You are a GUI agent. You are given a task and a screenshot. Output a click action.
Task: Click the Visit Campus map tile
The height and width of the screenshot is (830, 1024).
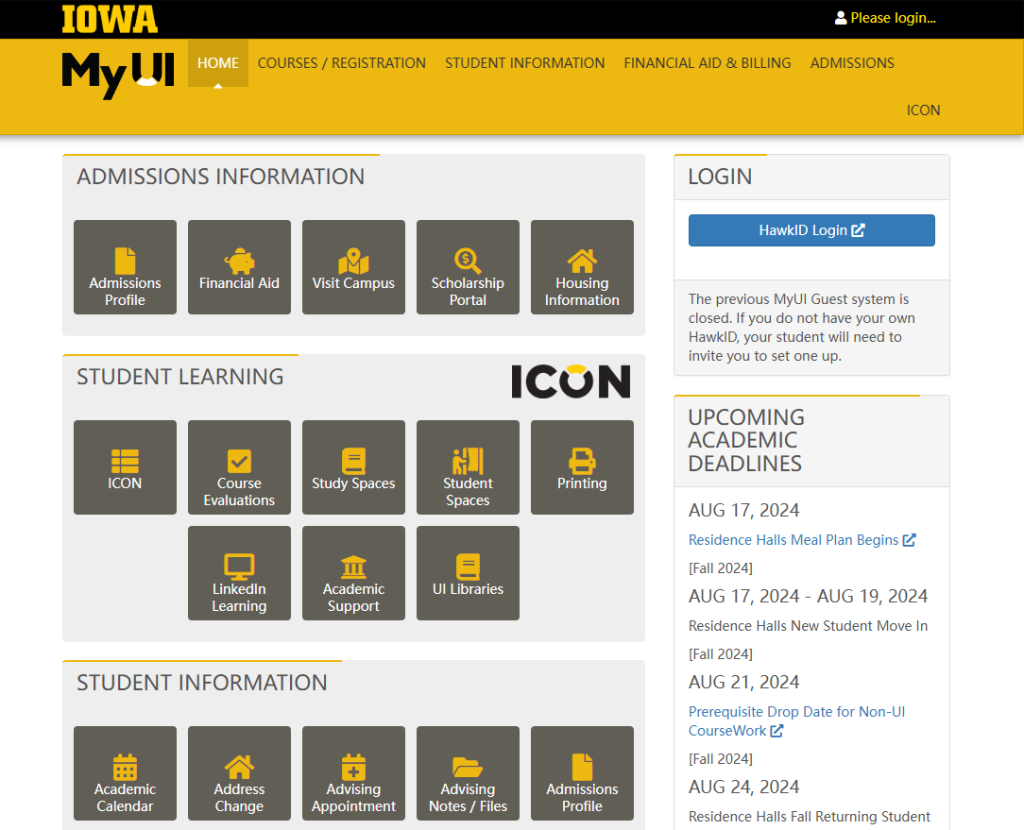(353, 267)
